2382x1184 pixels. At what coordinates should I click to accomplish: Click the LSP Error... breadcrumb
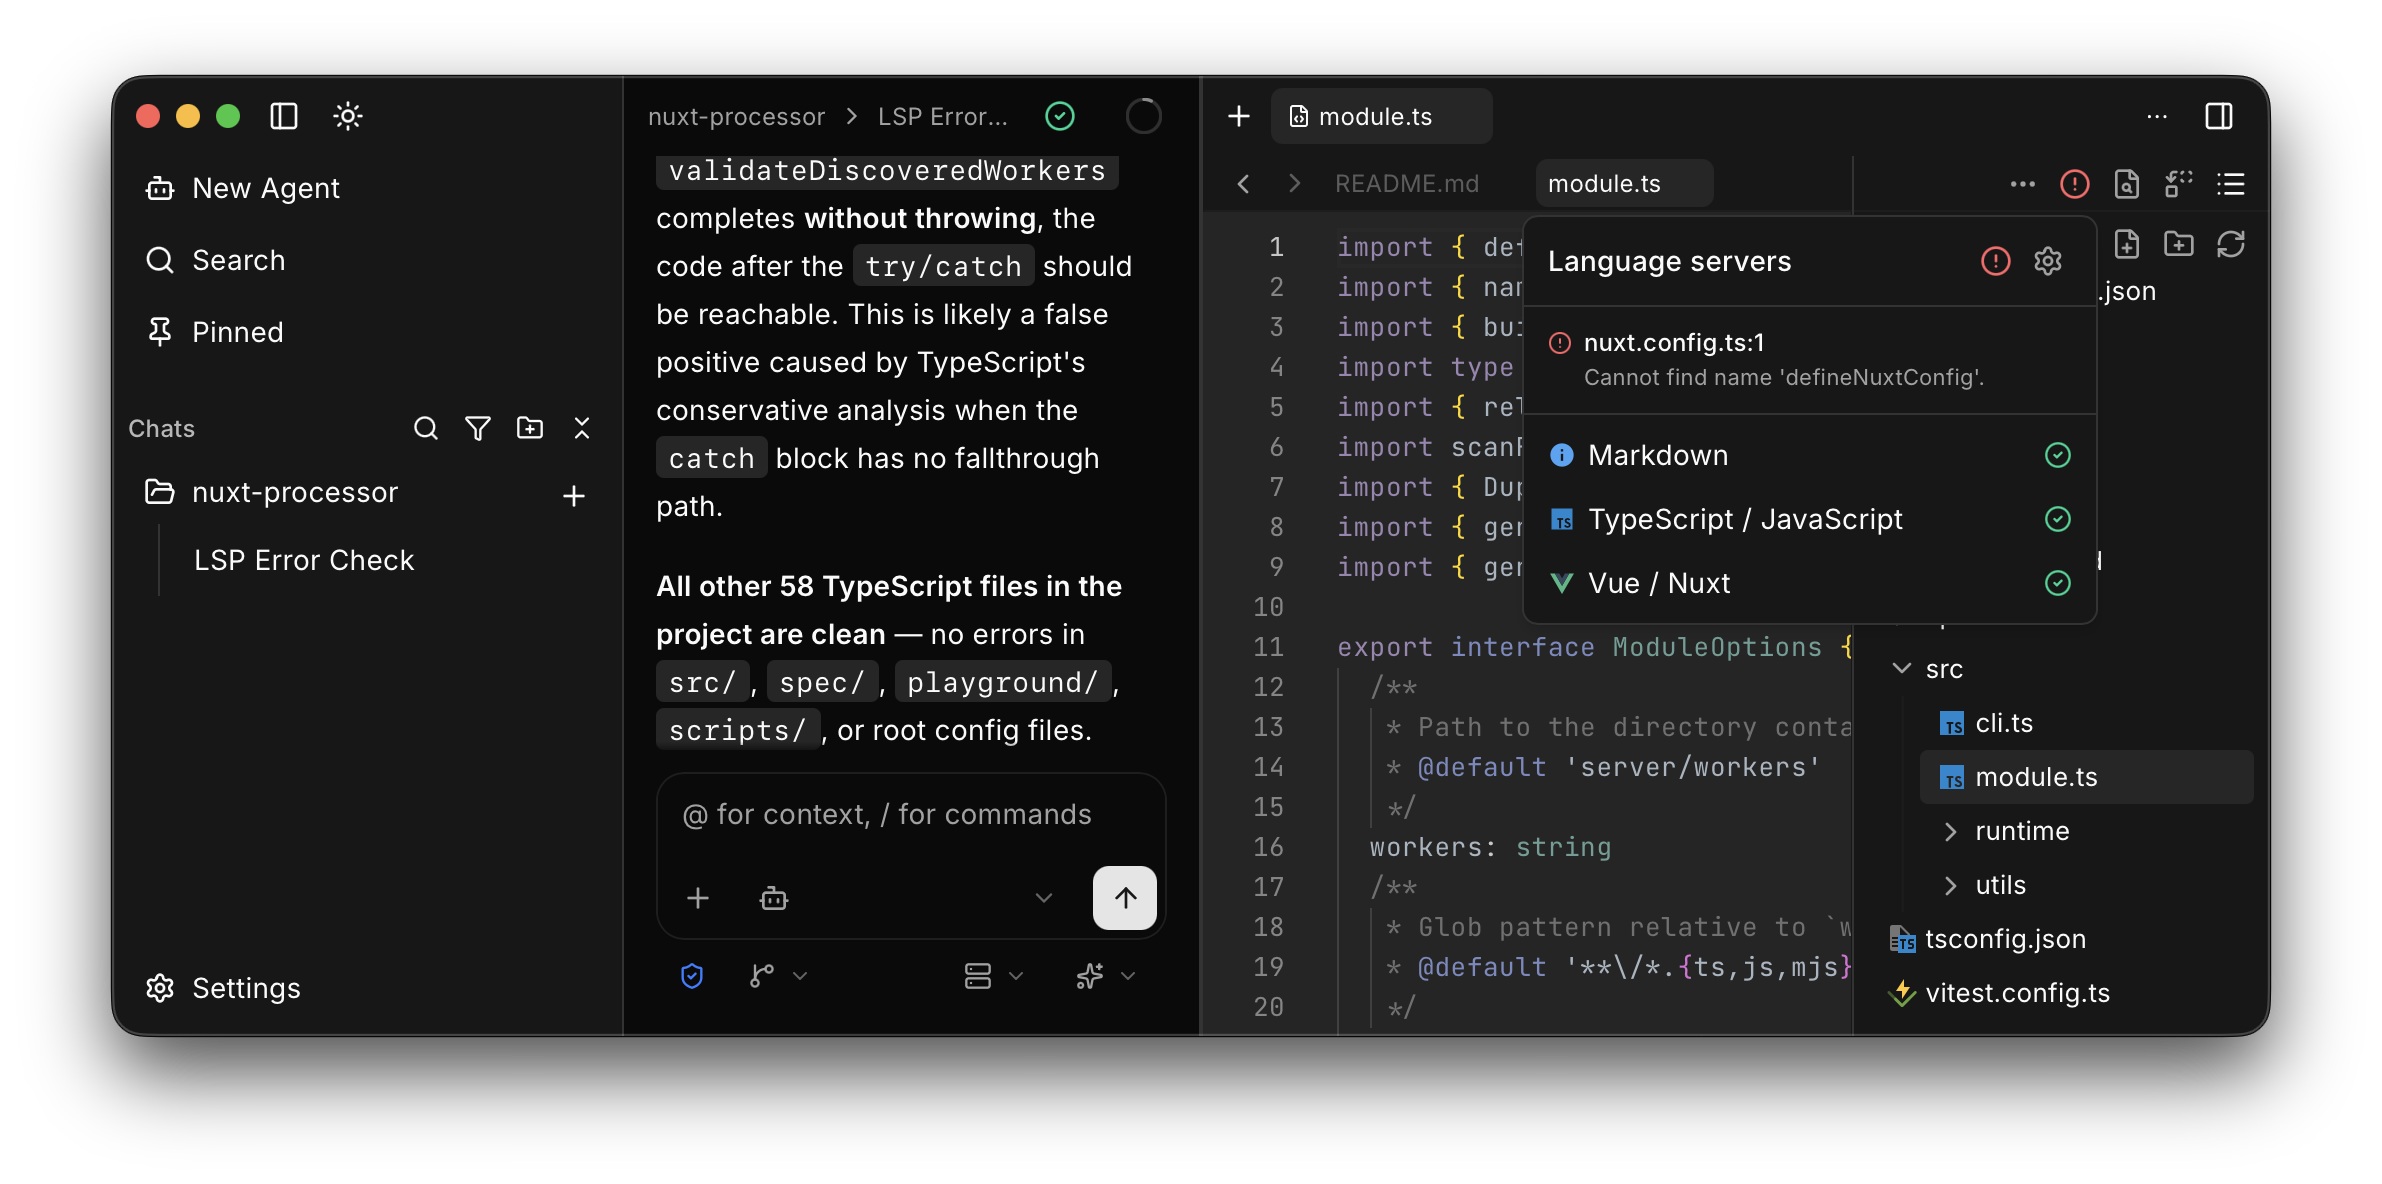click(942, 117)
